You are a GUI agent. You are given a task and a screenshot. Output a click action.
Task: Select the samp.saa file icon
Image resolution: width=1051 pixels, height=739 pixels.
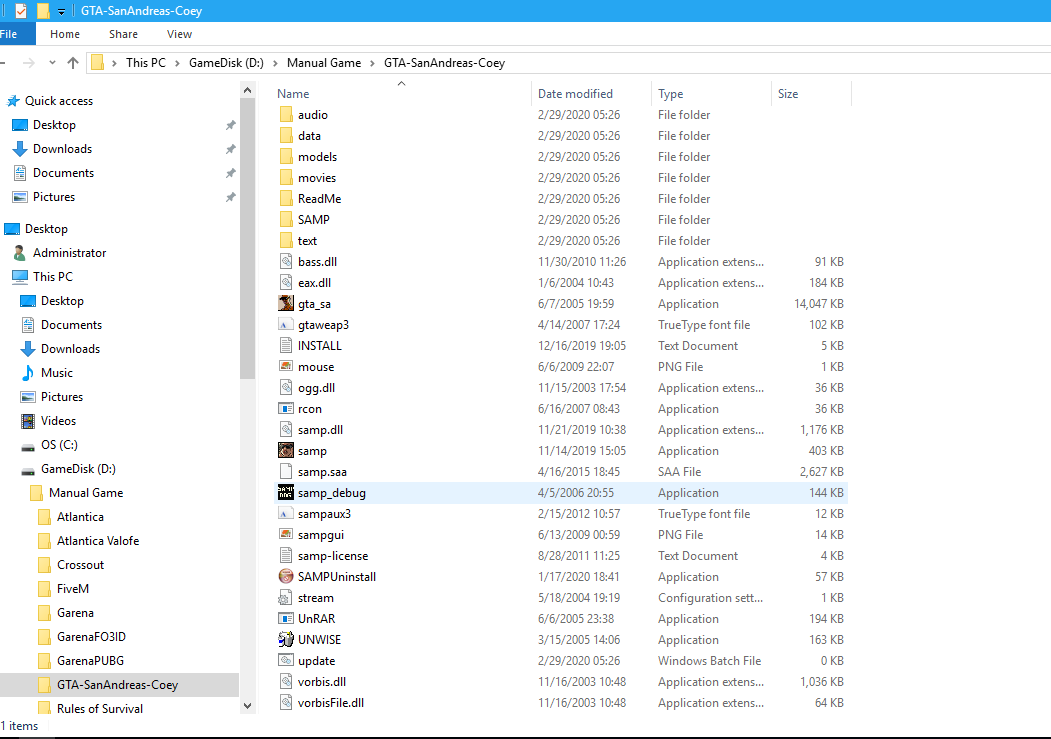(286, 472)
